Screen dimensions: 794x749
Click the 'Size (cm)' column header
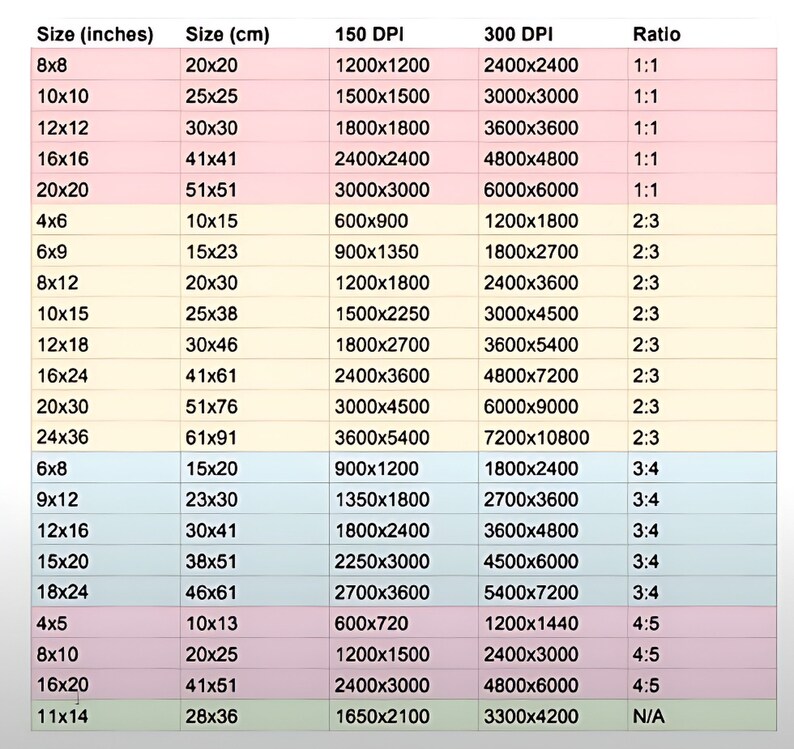click(x=227, y=34)
